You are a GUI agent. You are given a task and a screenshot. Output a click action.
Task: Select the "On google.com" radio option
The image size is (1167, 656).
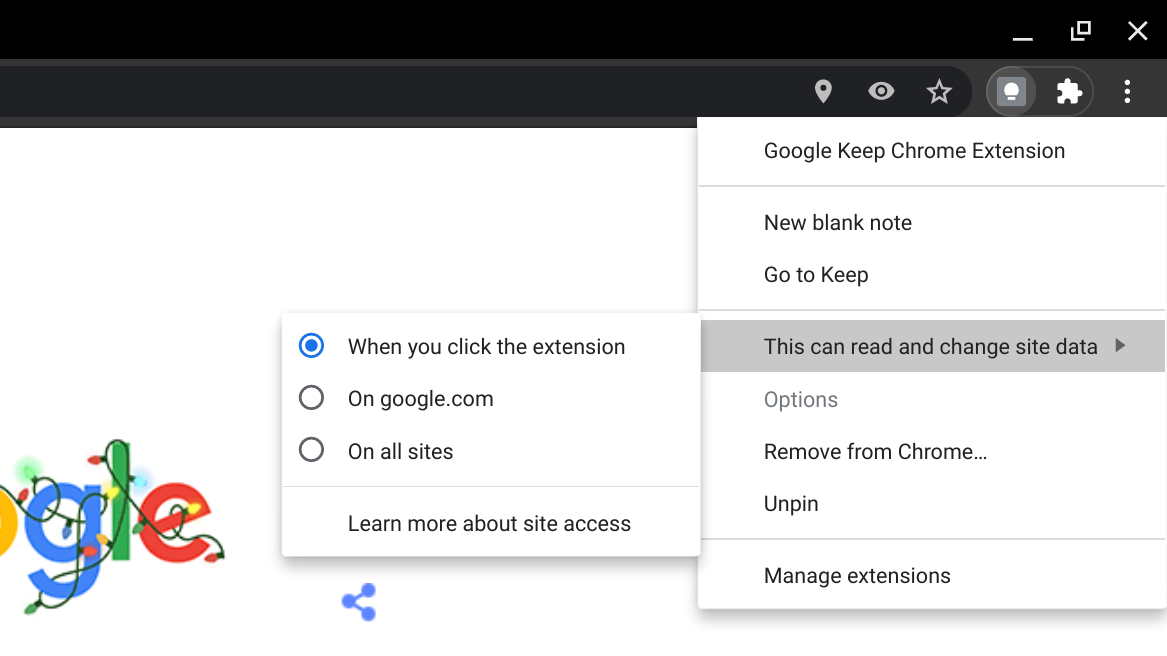pos(311,398)
